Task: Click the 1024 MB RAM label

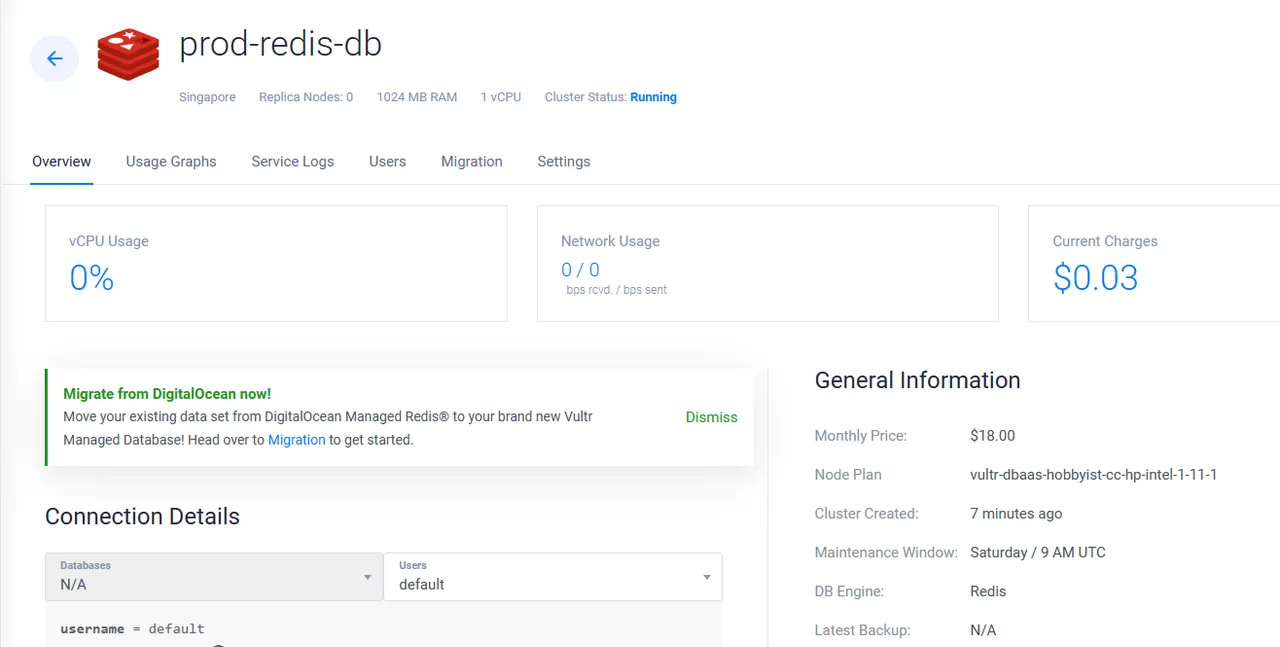Action: point(417,97)
